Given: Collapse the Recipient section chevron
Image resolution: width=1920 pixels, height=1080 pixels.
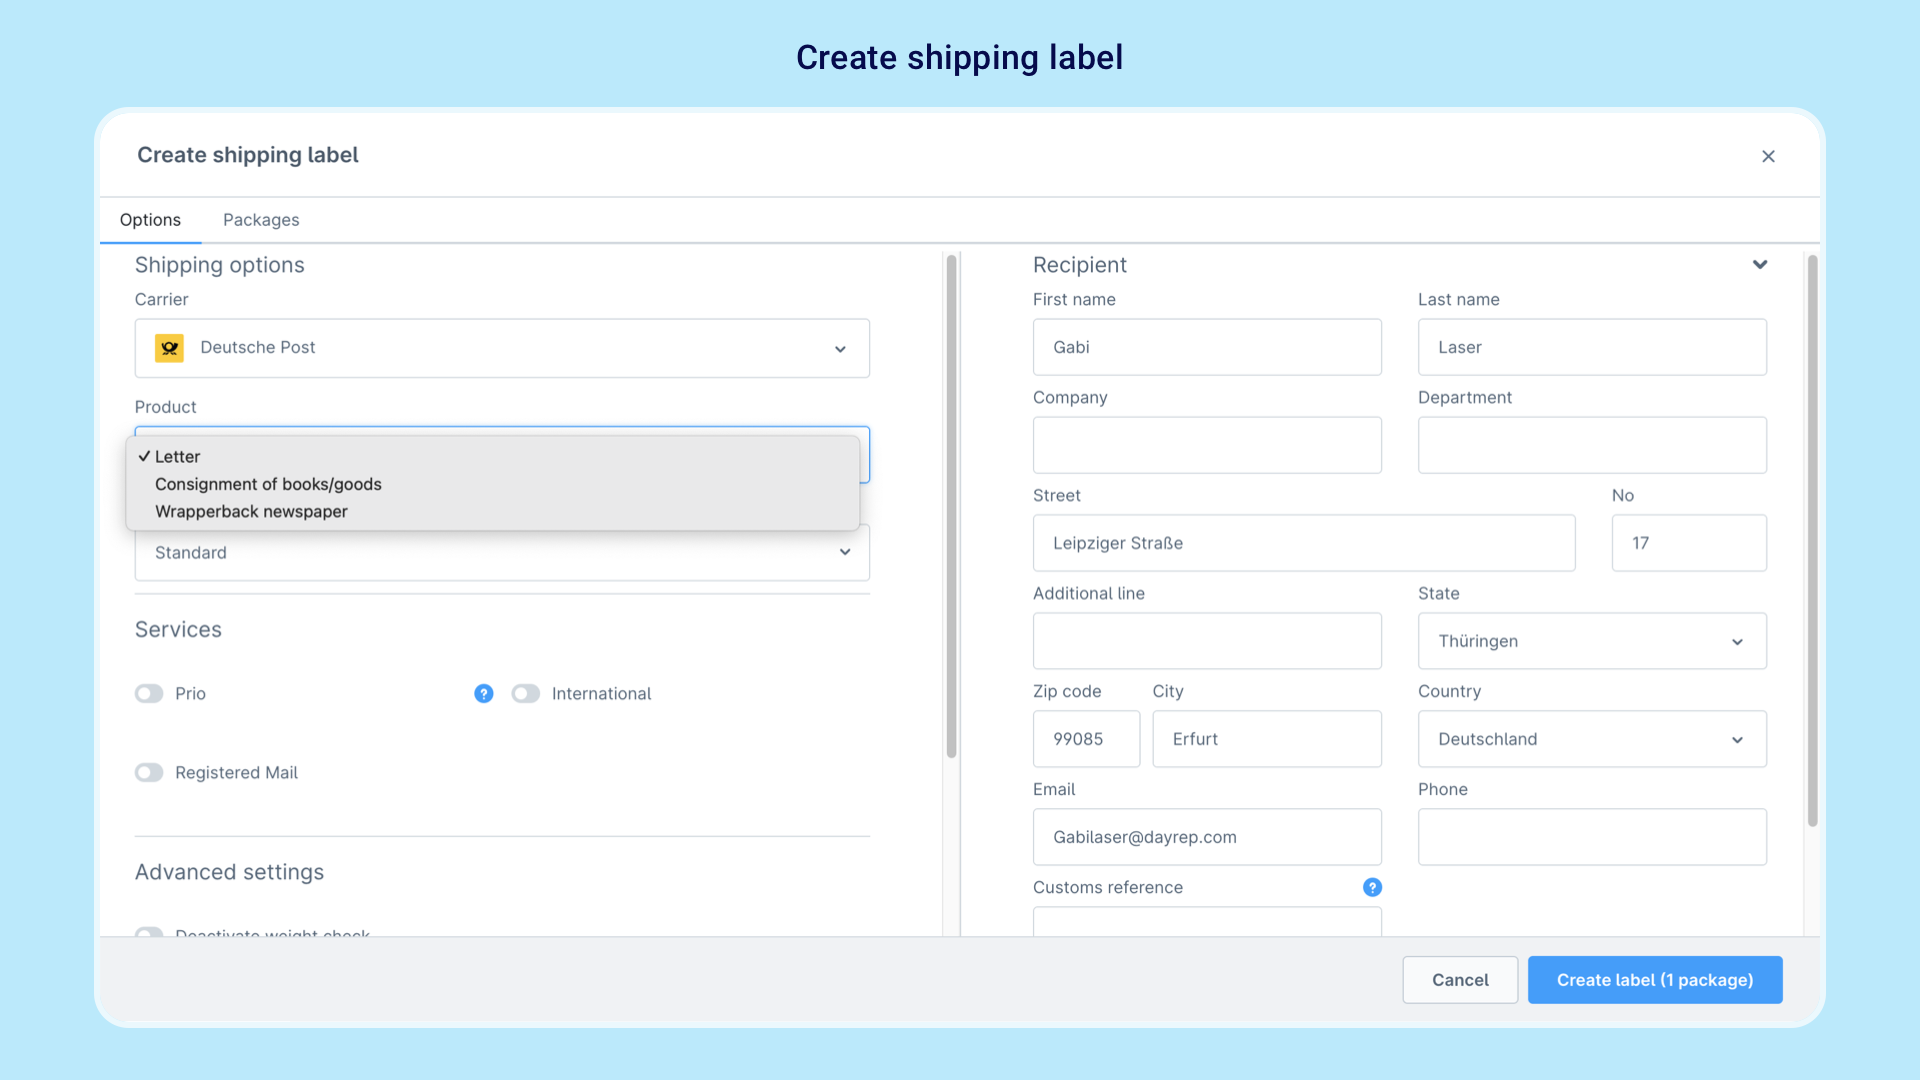Looking at the screenshot, I should pyautogui.click(x=1760, y=265).
